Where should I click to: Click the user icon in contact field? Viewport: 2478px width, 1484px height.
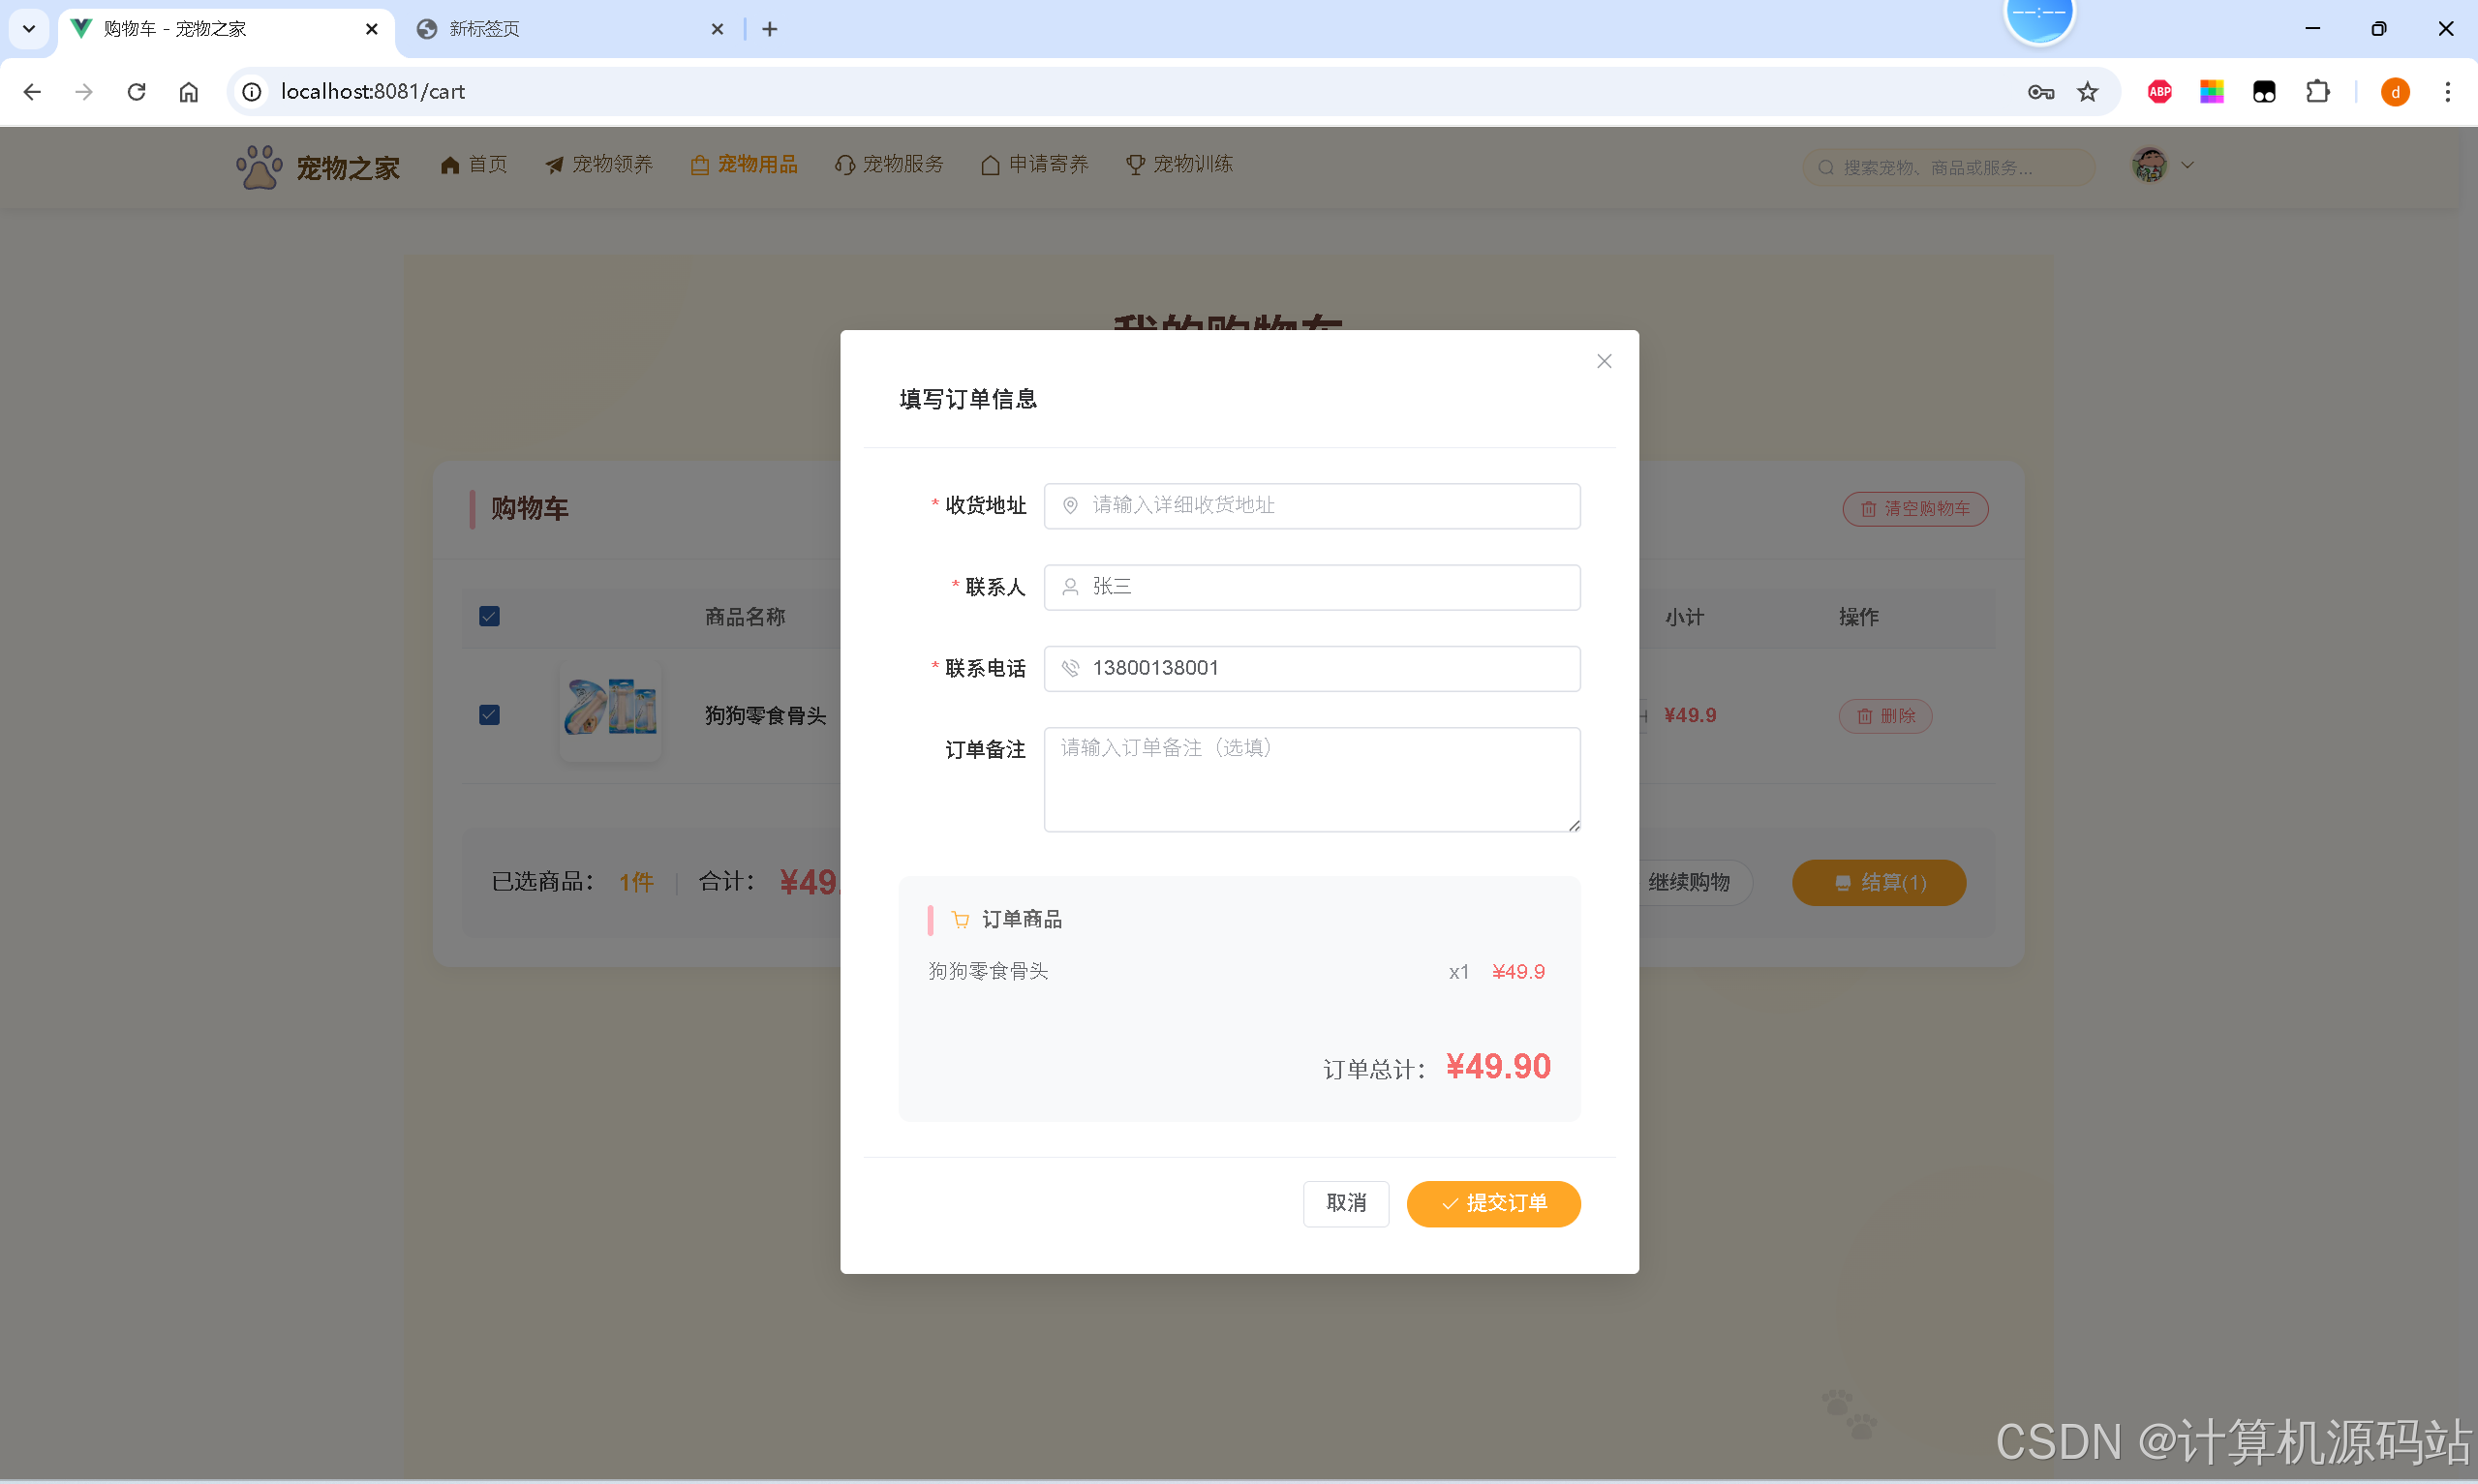pos(1069,587)
